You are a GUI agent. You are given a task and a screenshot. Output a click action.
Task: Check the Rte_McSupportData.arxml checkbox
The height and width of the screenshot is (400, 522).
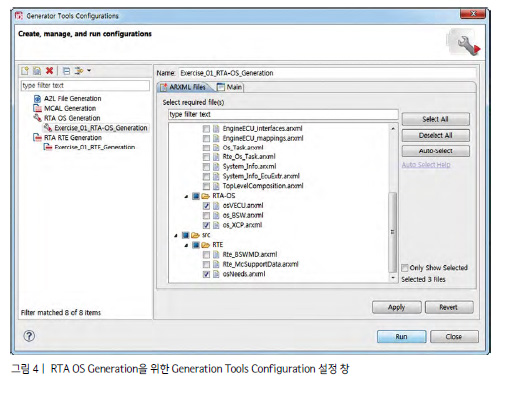click(x=206, y=264)
